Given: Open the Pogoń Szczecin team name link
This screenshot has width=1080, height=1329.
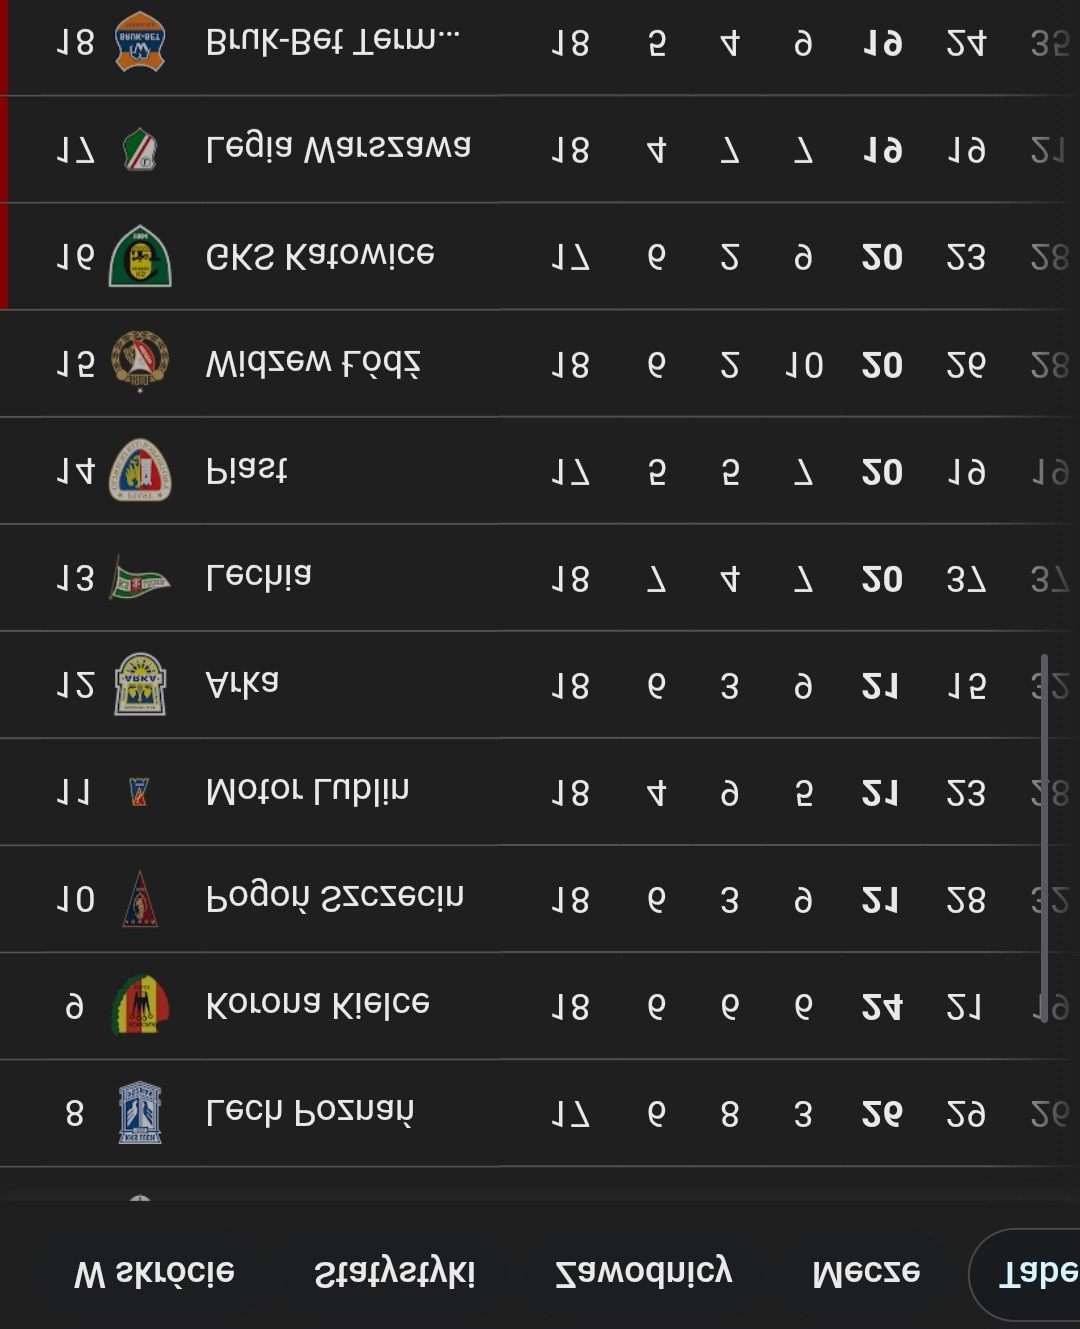Looking at the screenshot, I should (x=335, y=898).
